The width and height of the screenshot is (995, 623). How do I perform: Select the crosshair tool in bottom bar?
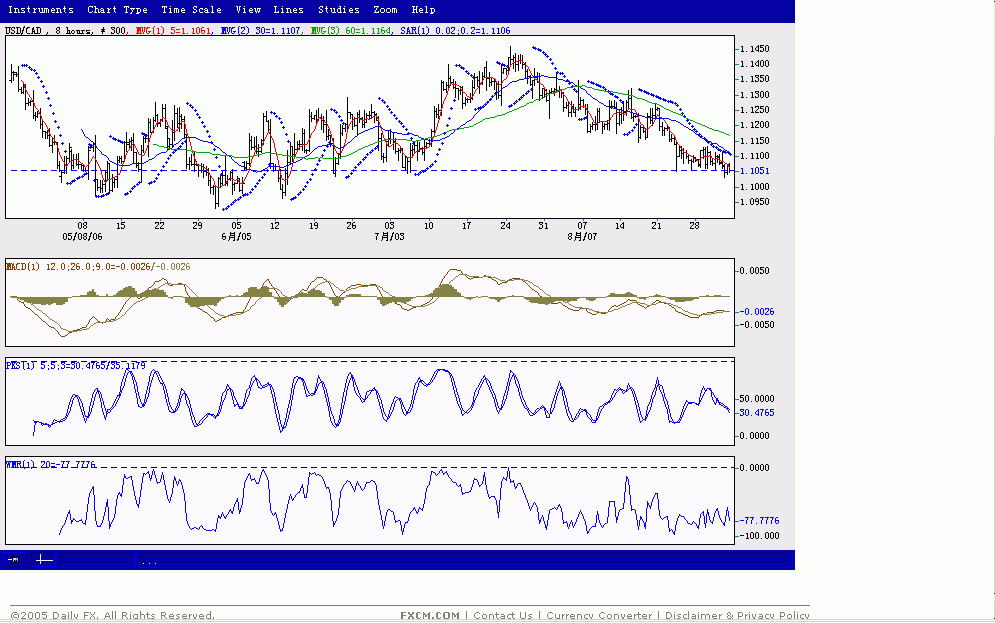[x=44, y=561]
